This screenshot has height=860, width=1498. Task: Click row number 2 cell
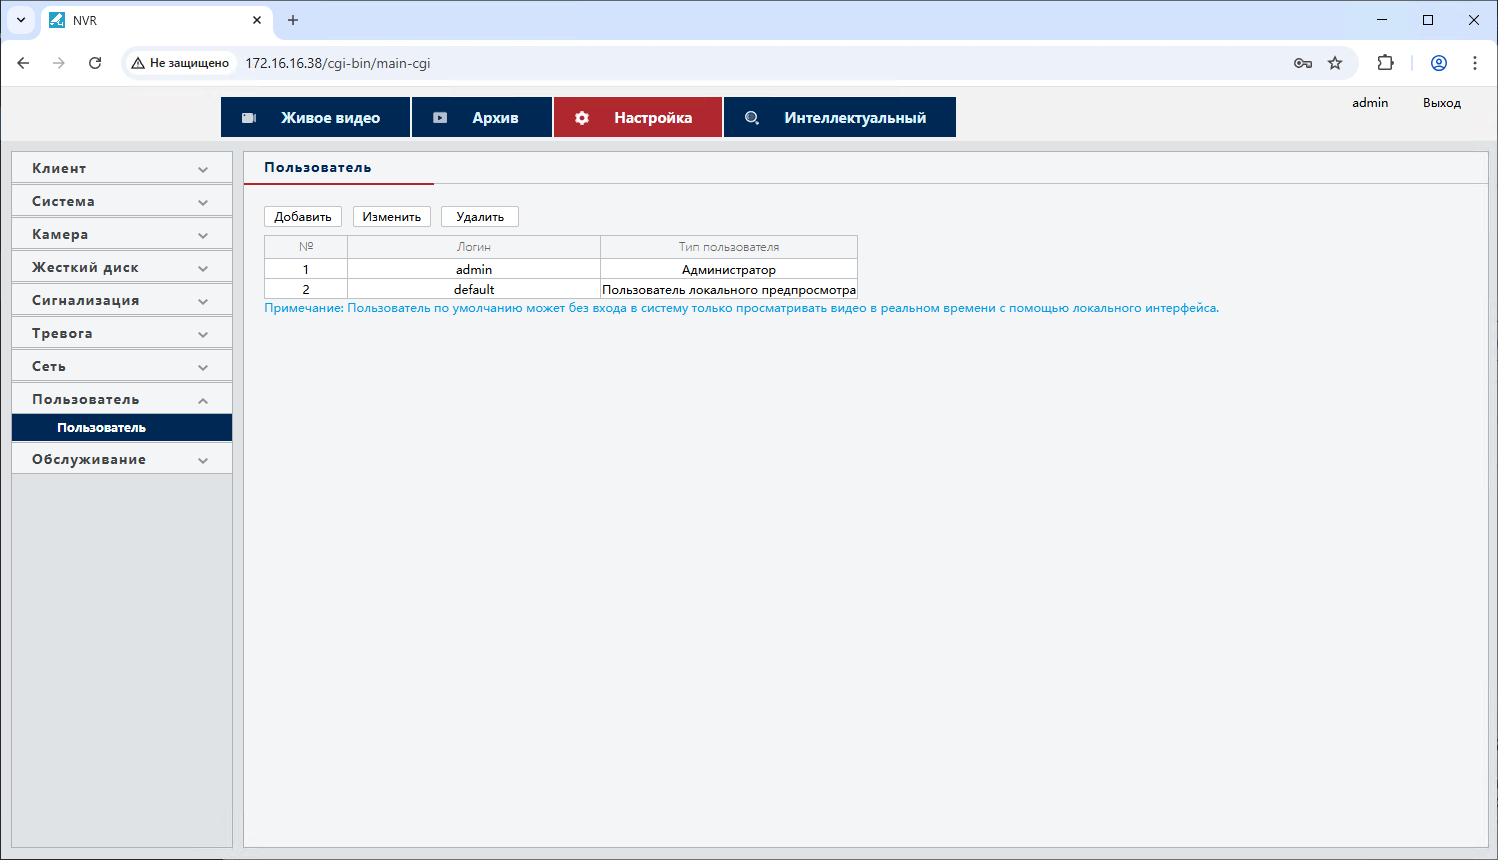pyautogui.click(x=306, y=289)
